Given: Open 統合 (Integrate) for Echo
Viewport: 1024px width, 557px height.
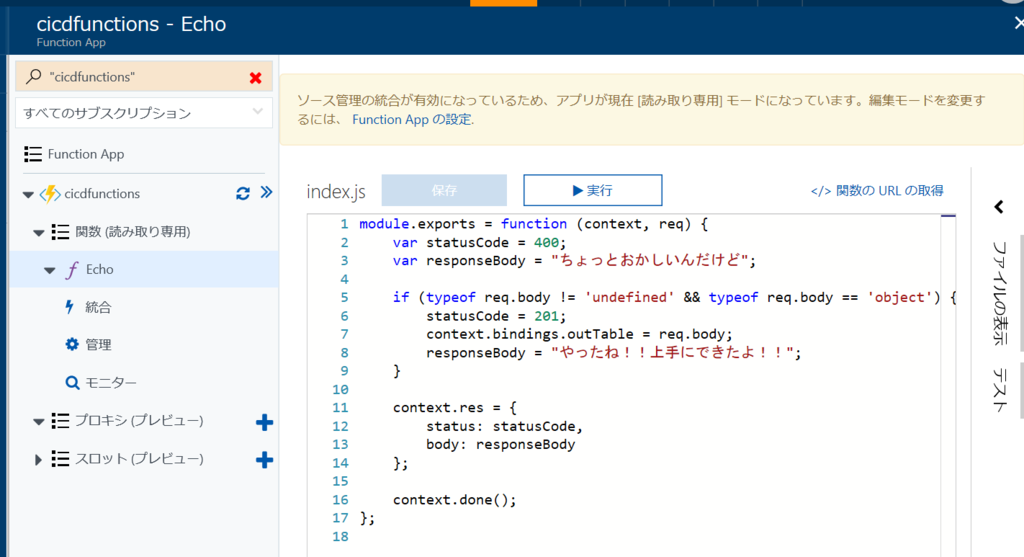Looking at the screenshot, I should [x=98, y=307].
